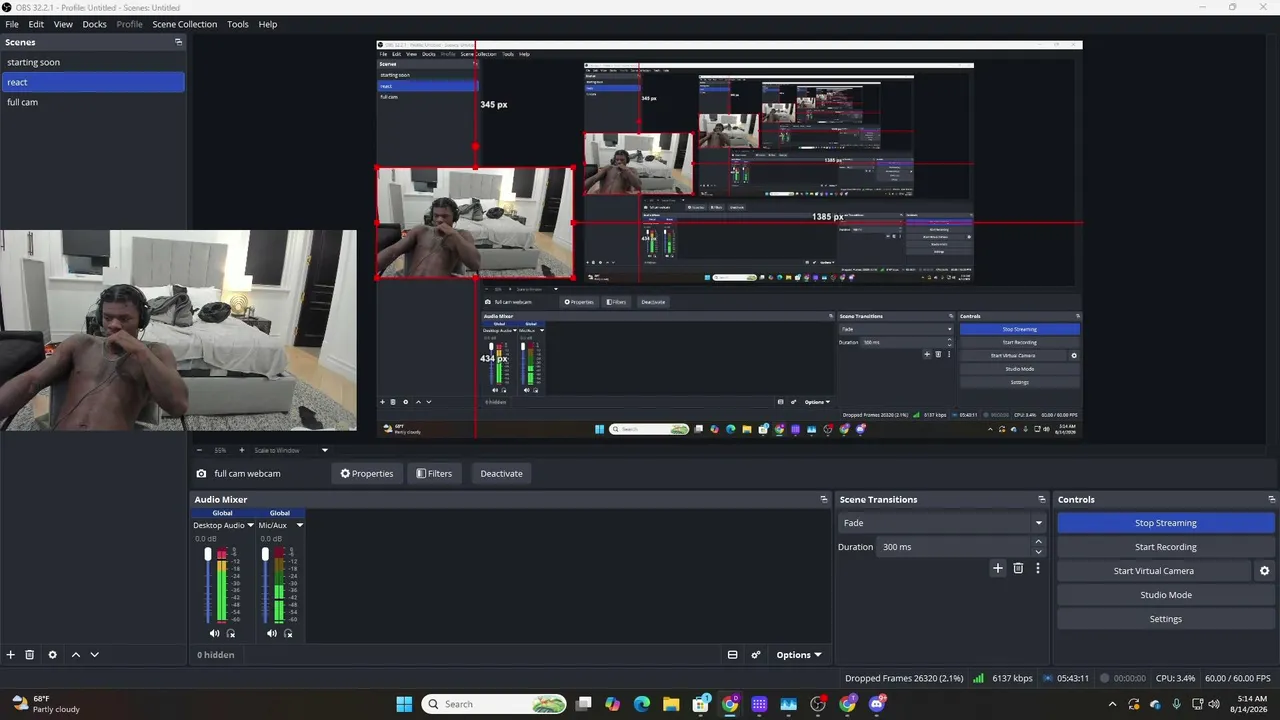This screenshot has height=720, width=1280.
Task: Open the Docks menu
Action: (94, 24)
